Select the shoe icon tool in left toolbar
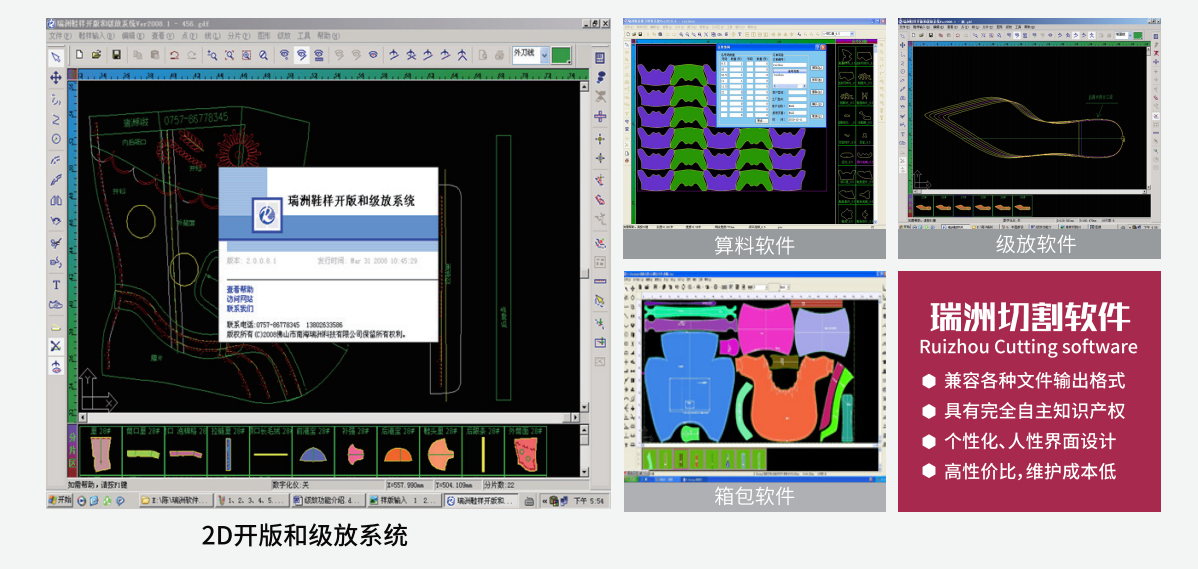Image resolution: width=1198 pixels, height=569 pixels. [x=56, y=305]
